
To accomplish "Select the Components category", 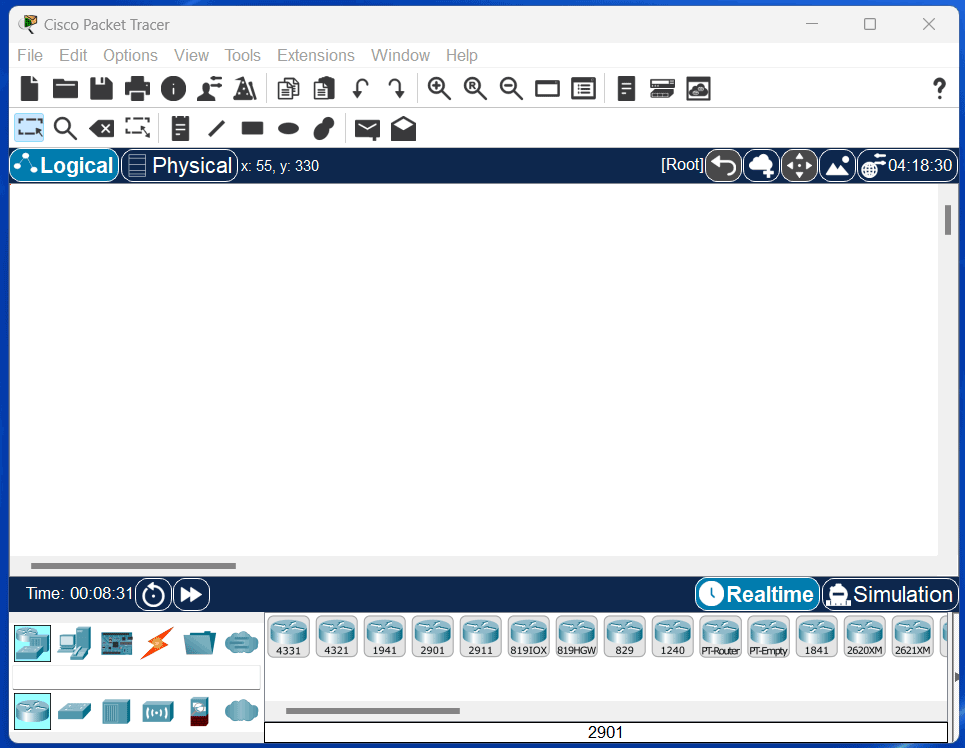I will (x=116, y=643).
